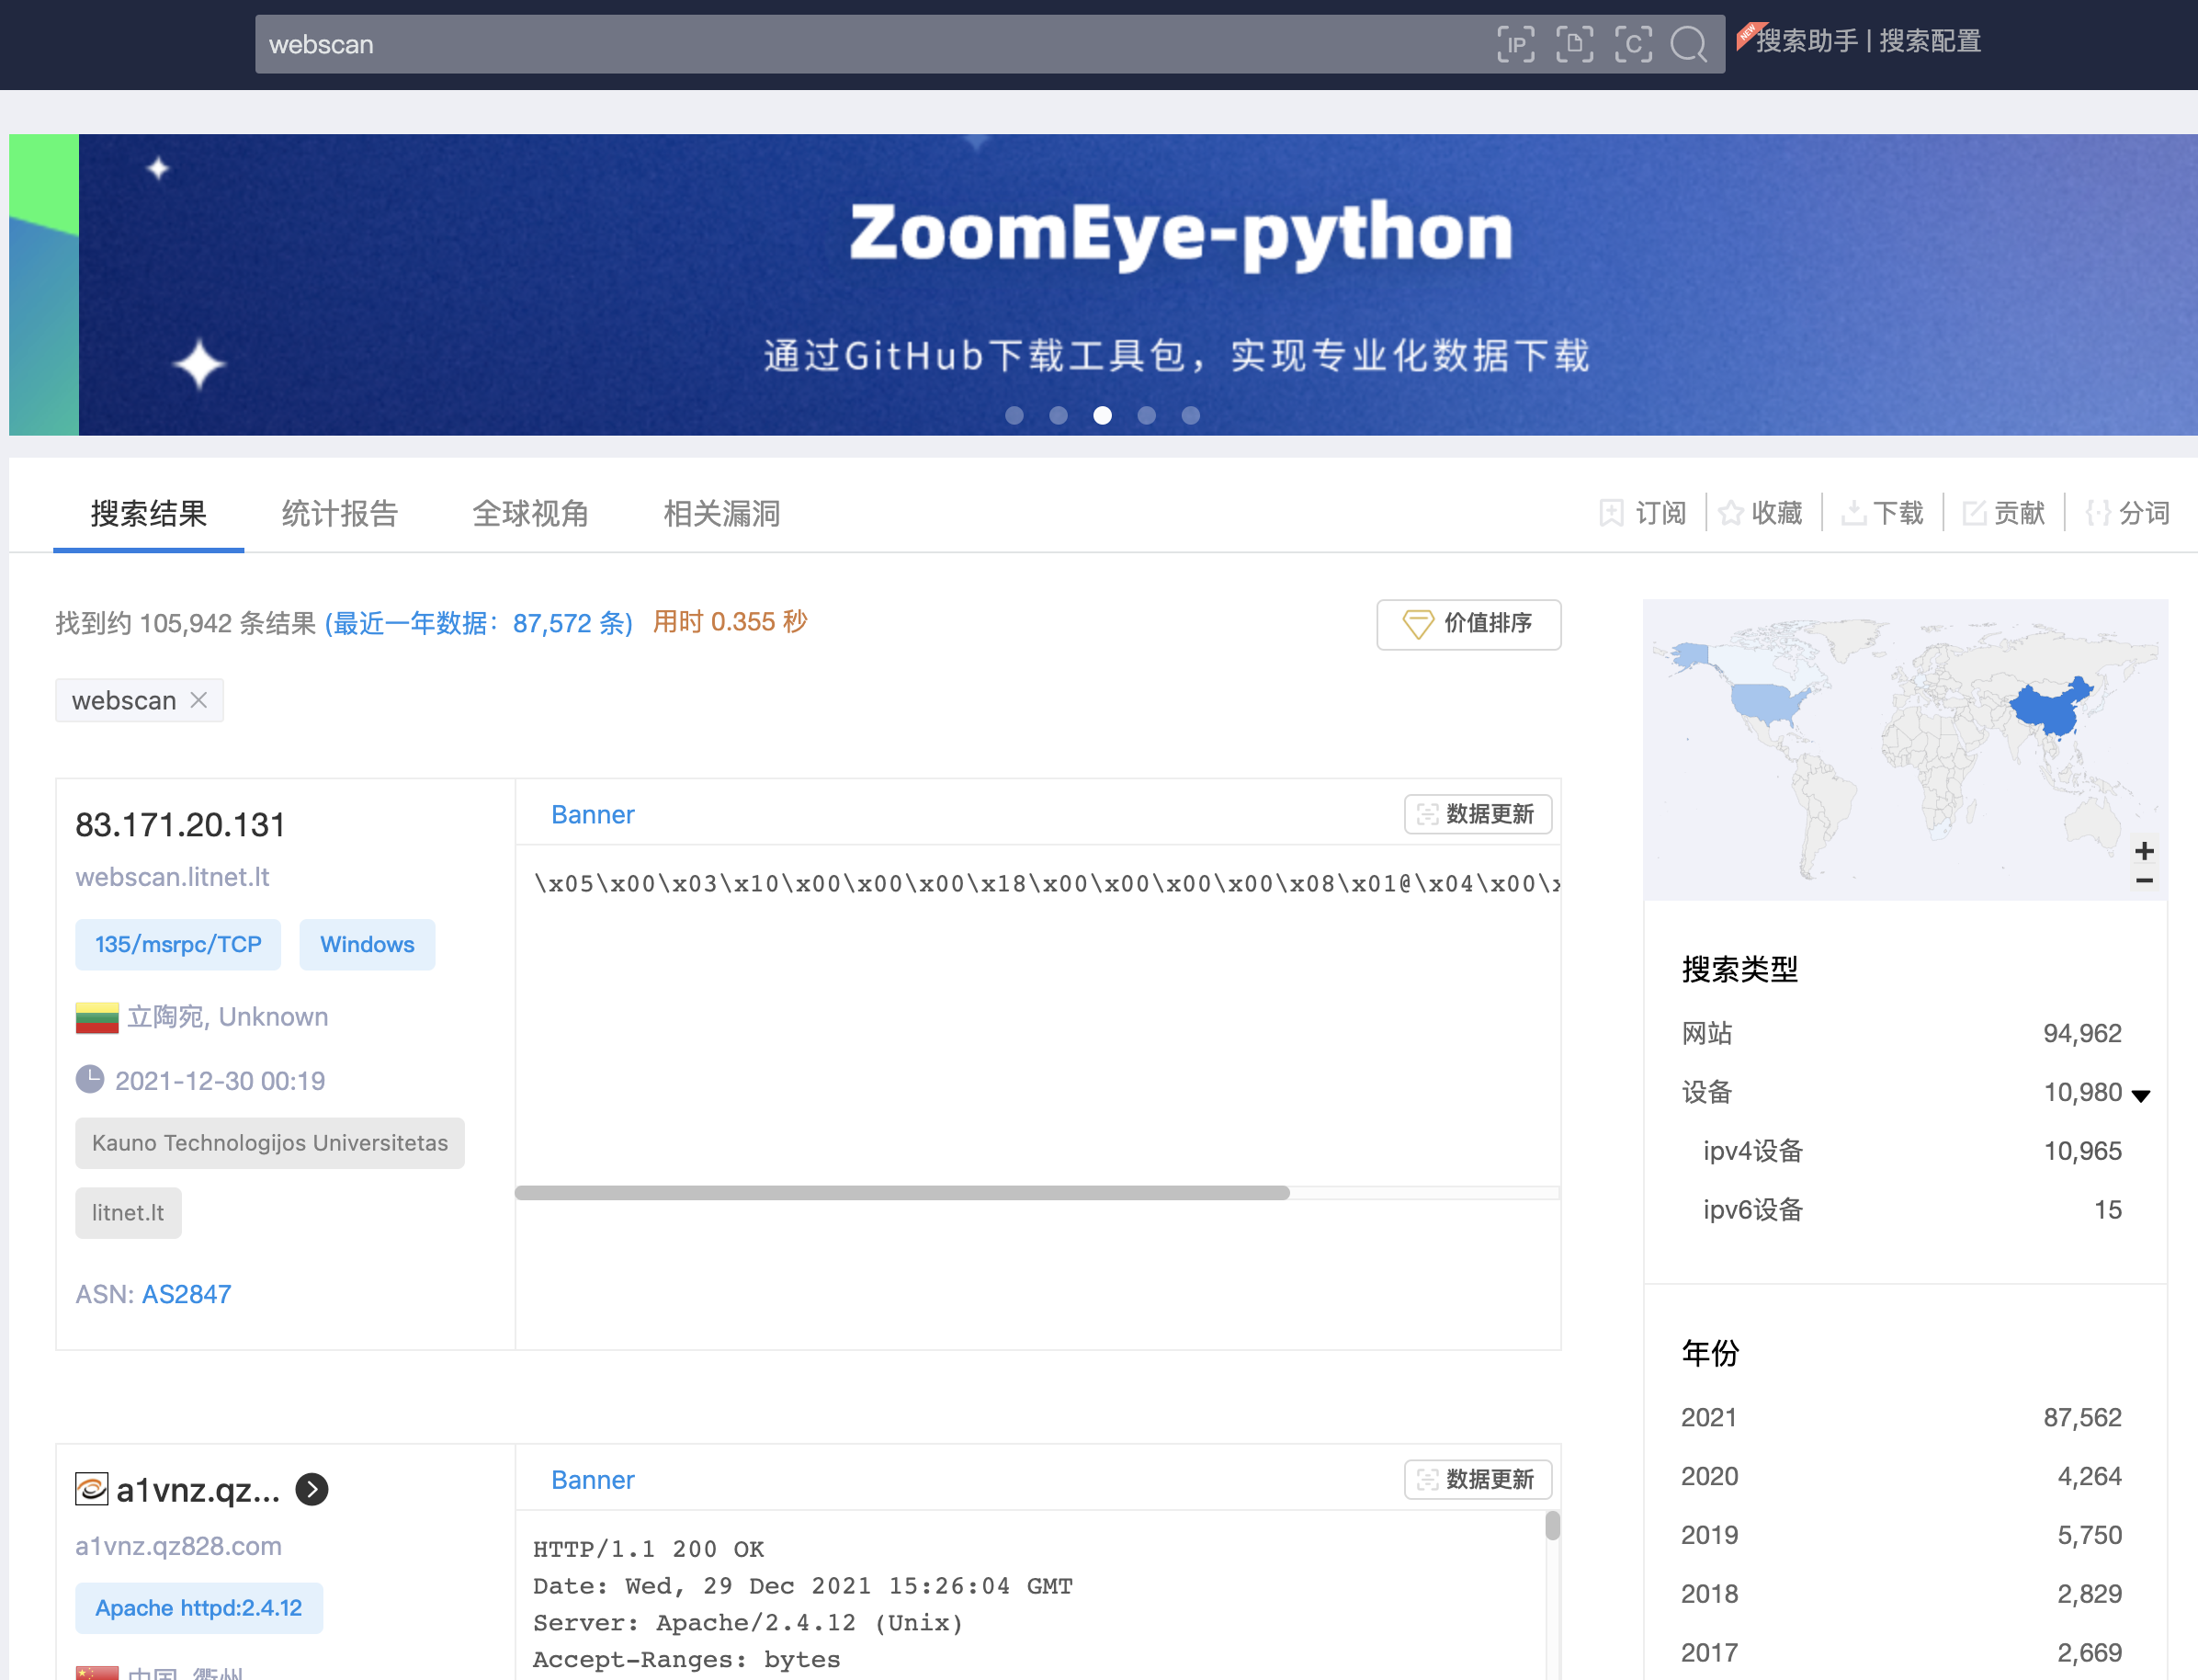Open the 相关漏洞 tab

pyautogui.click(x=721, y=514)
